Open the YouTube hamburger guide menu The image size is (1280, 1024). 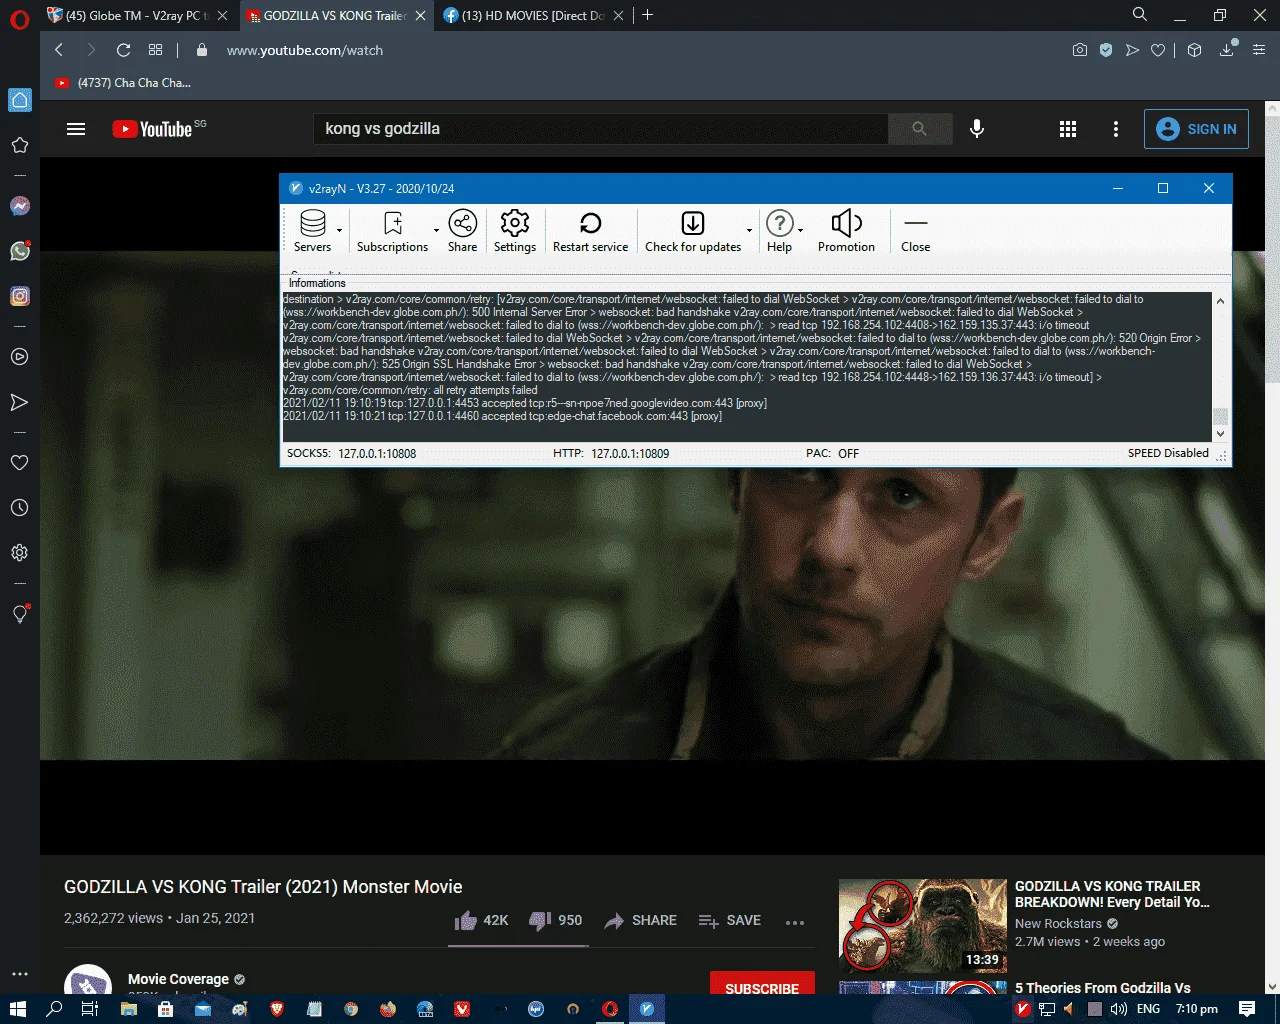(76, 129)
